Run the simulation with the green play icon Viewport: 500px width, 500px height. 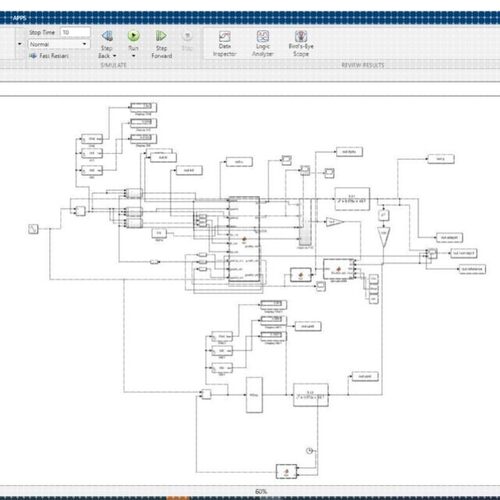point(134,36)
